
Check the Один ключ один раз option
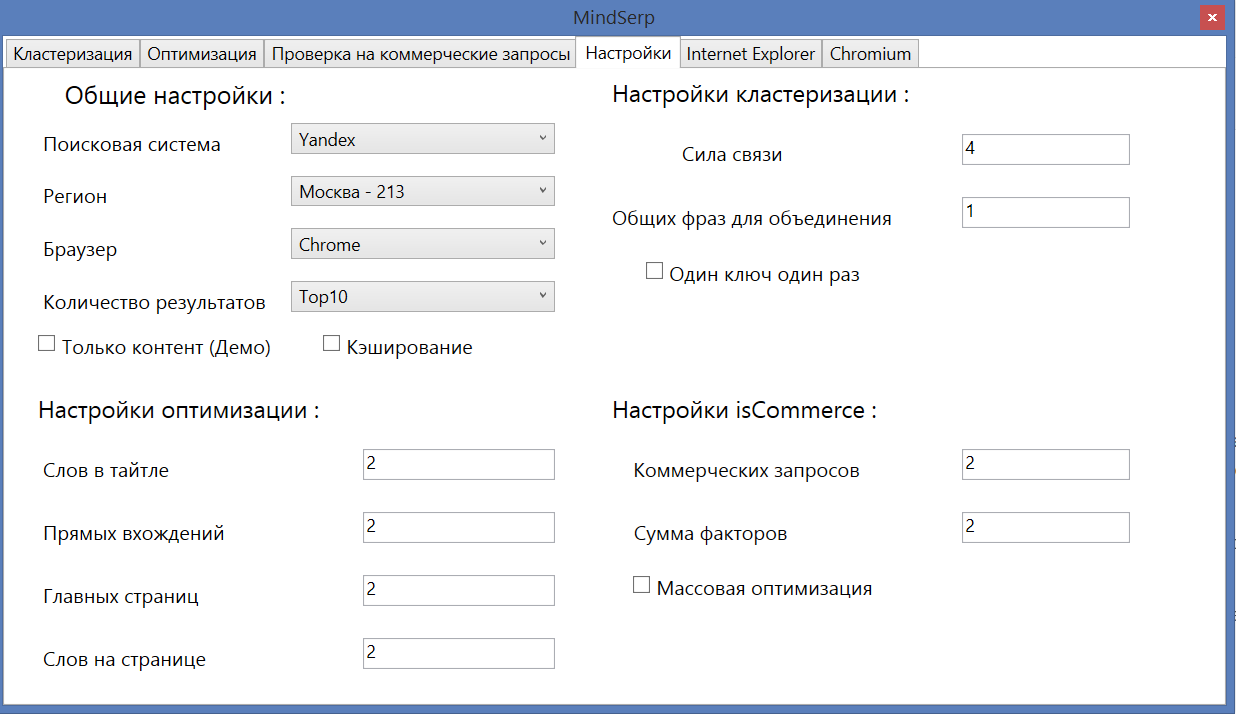point(655,271)
